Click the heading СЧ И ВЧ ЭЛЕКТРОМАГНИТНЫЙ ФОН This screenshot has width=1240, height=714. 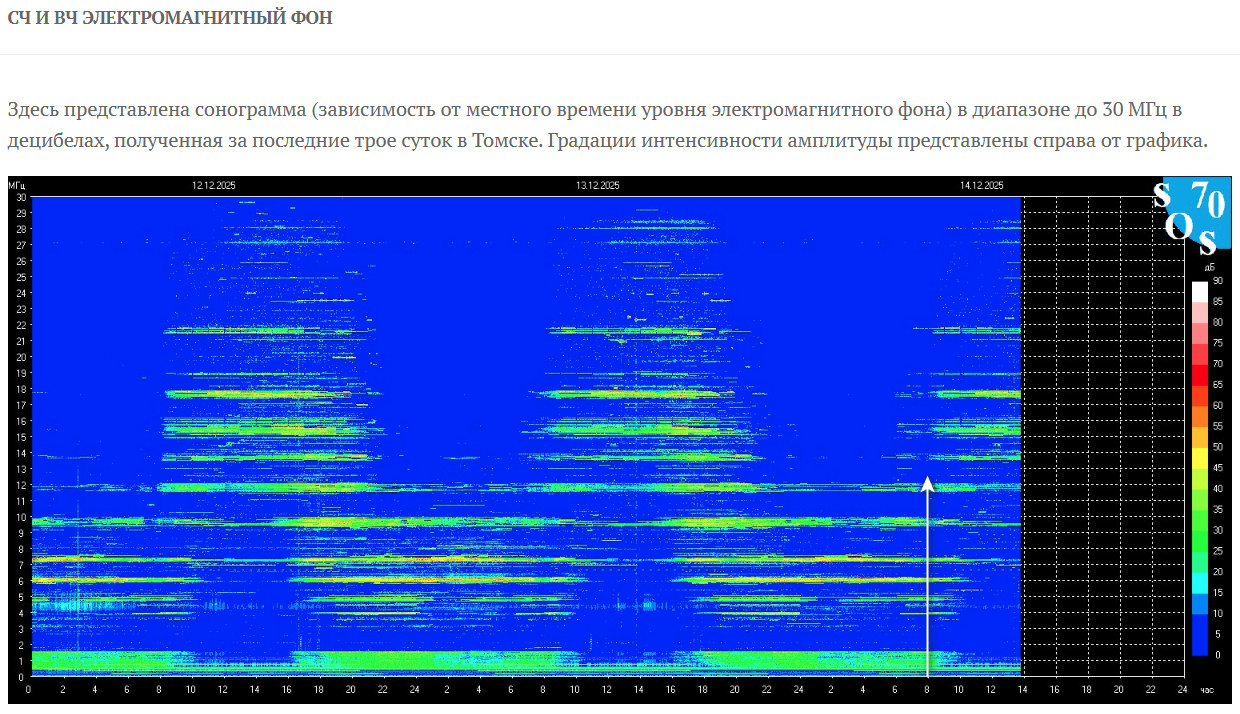170,18
